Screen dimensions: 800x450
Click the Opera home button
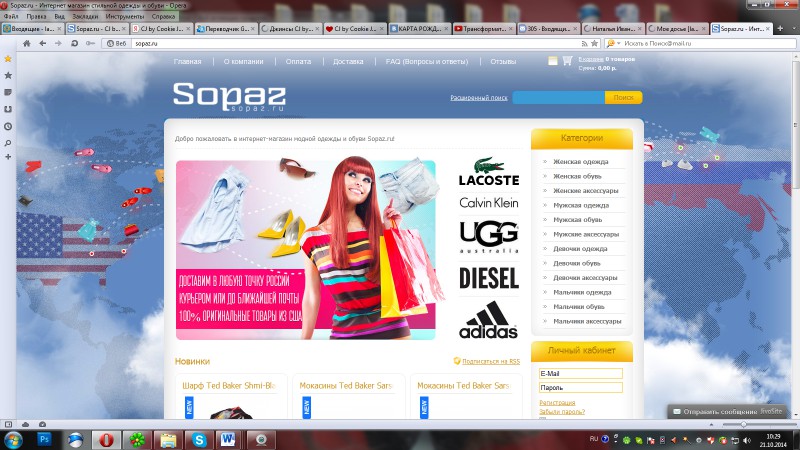(x=27, y=43)
